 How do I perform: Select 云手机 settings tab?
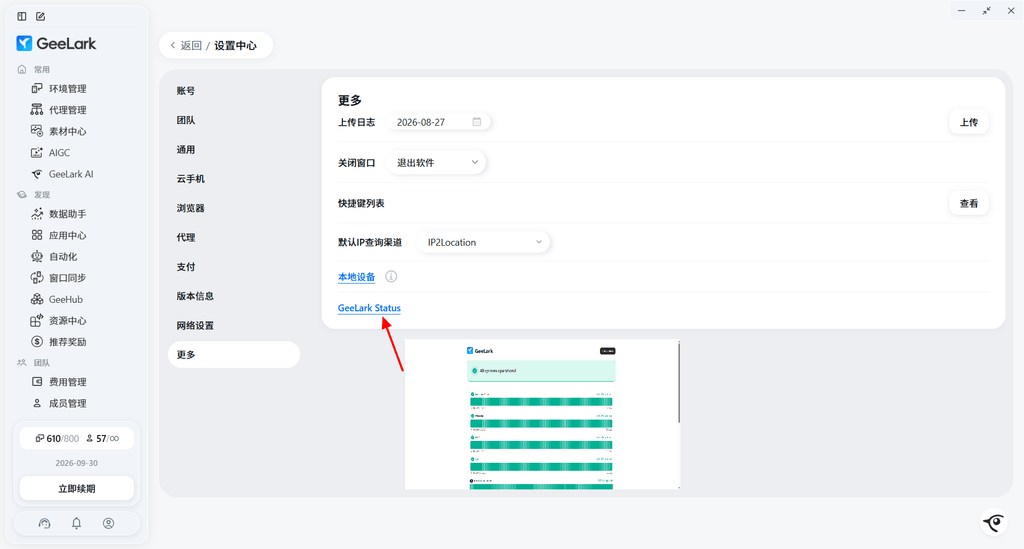click(234, 179)
